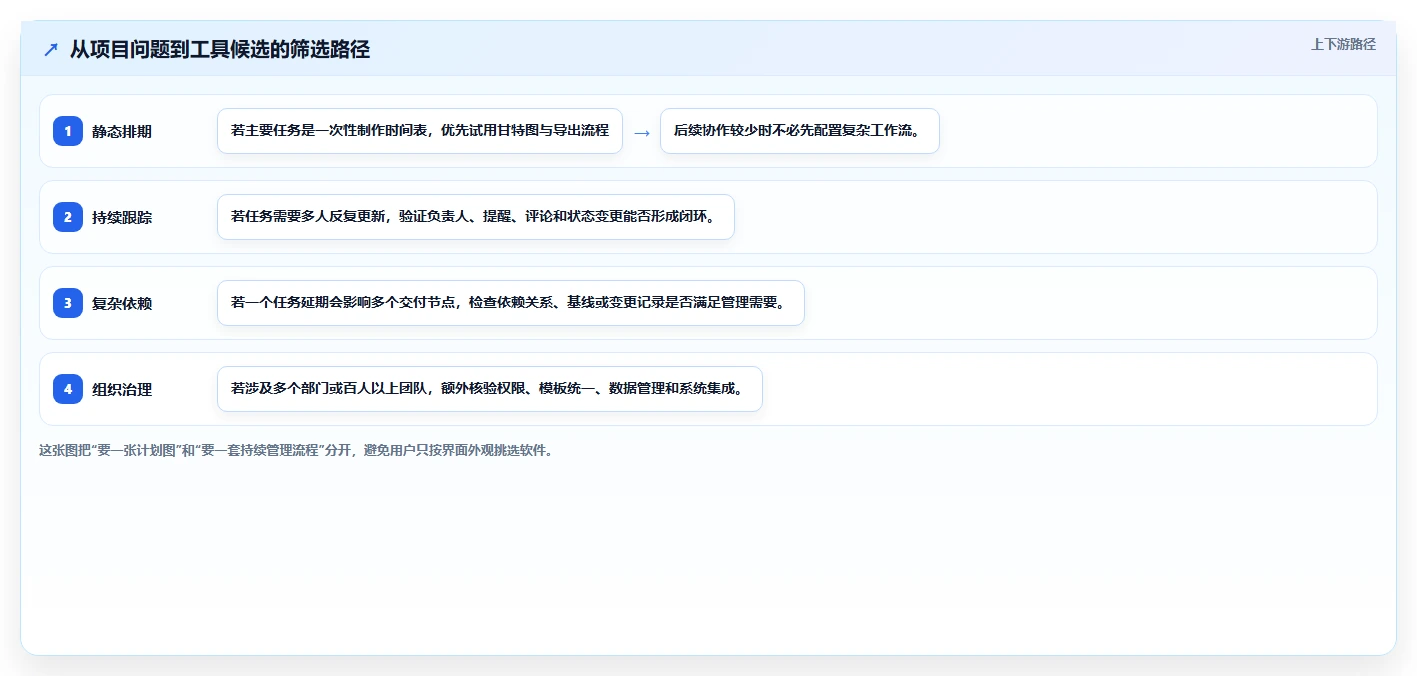Click the 复杂依赖 step label
This screenshot has height=676, width=1417.
(122, 303)
